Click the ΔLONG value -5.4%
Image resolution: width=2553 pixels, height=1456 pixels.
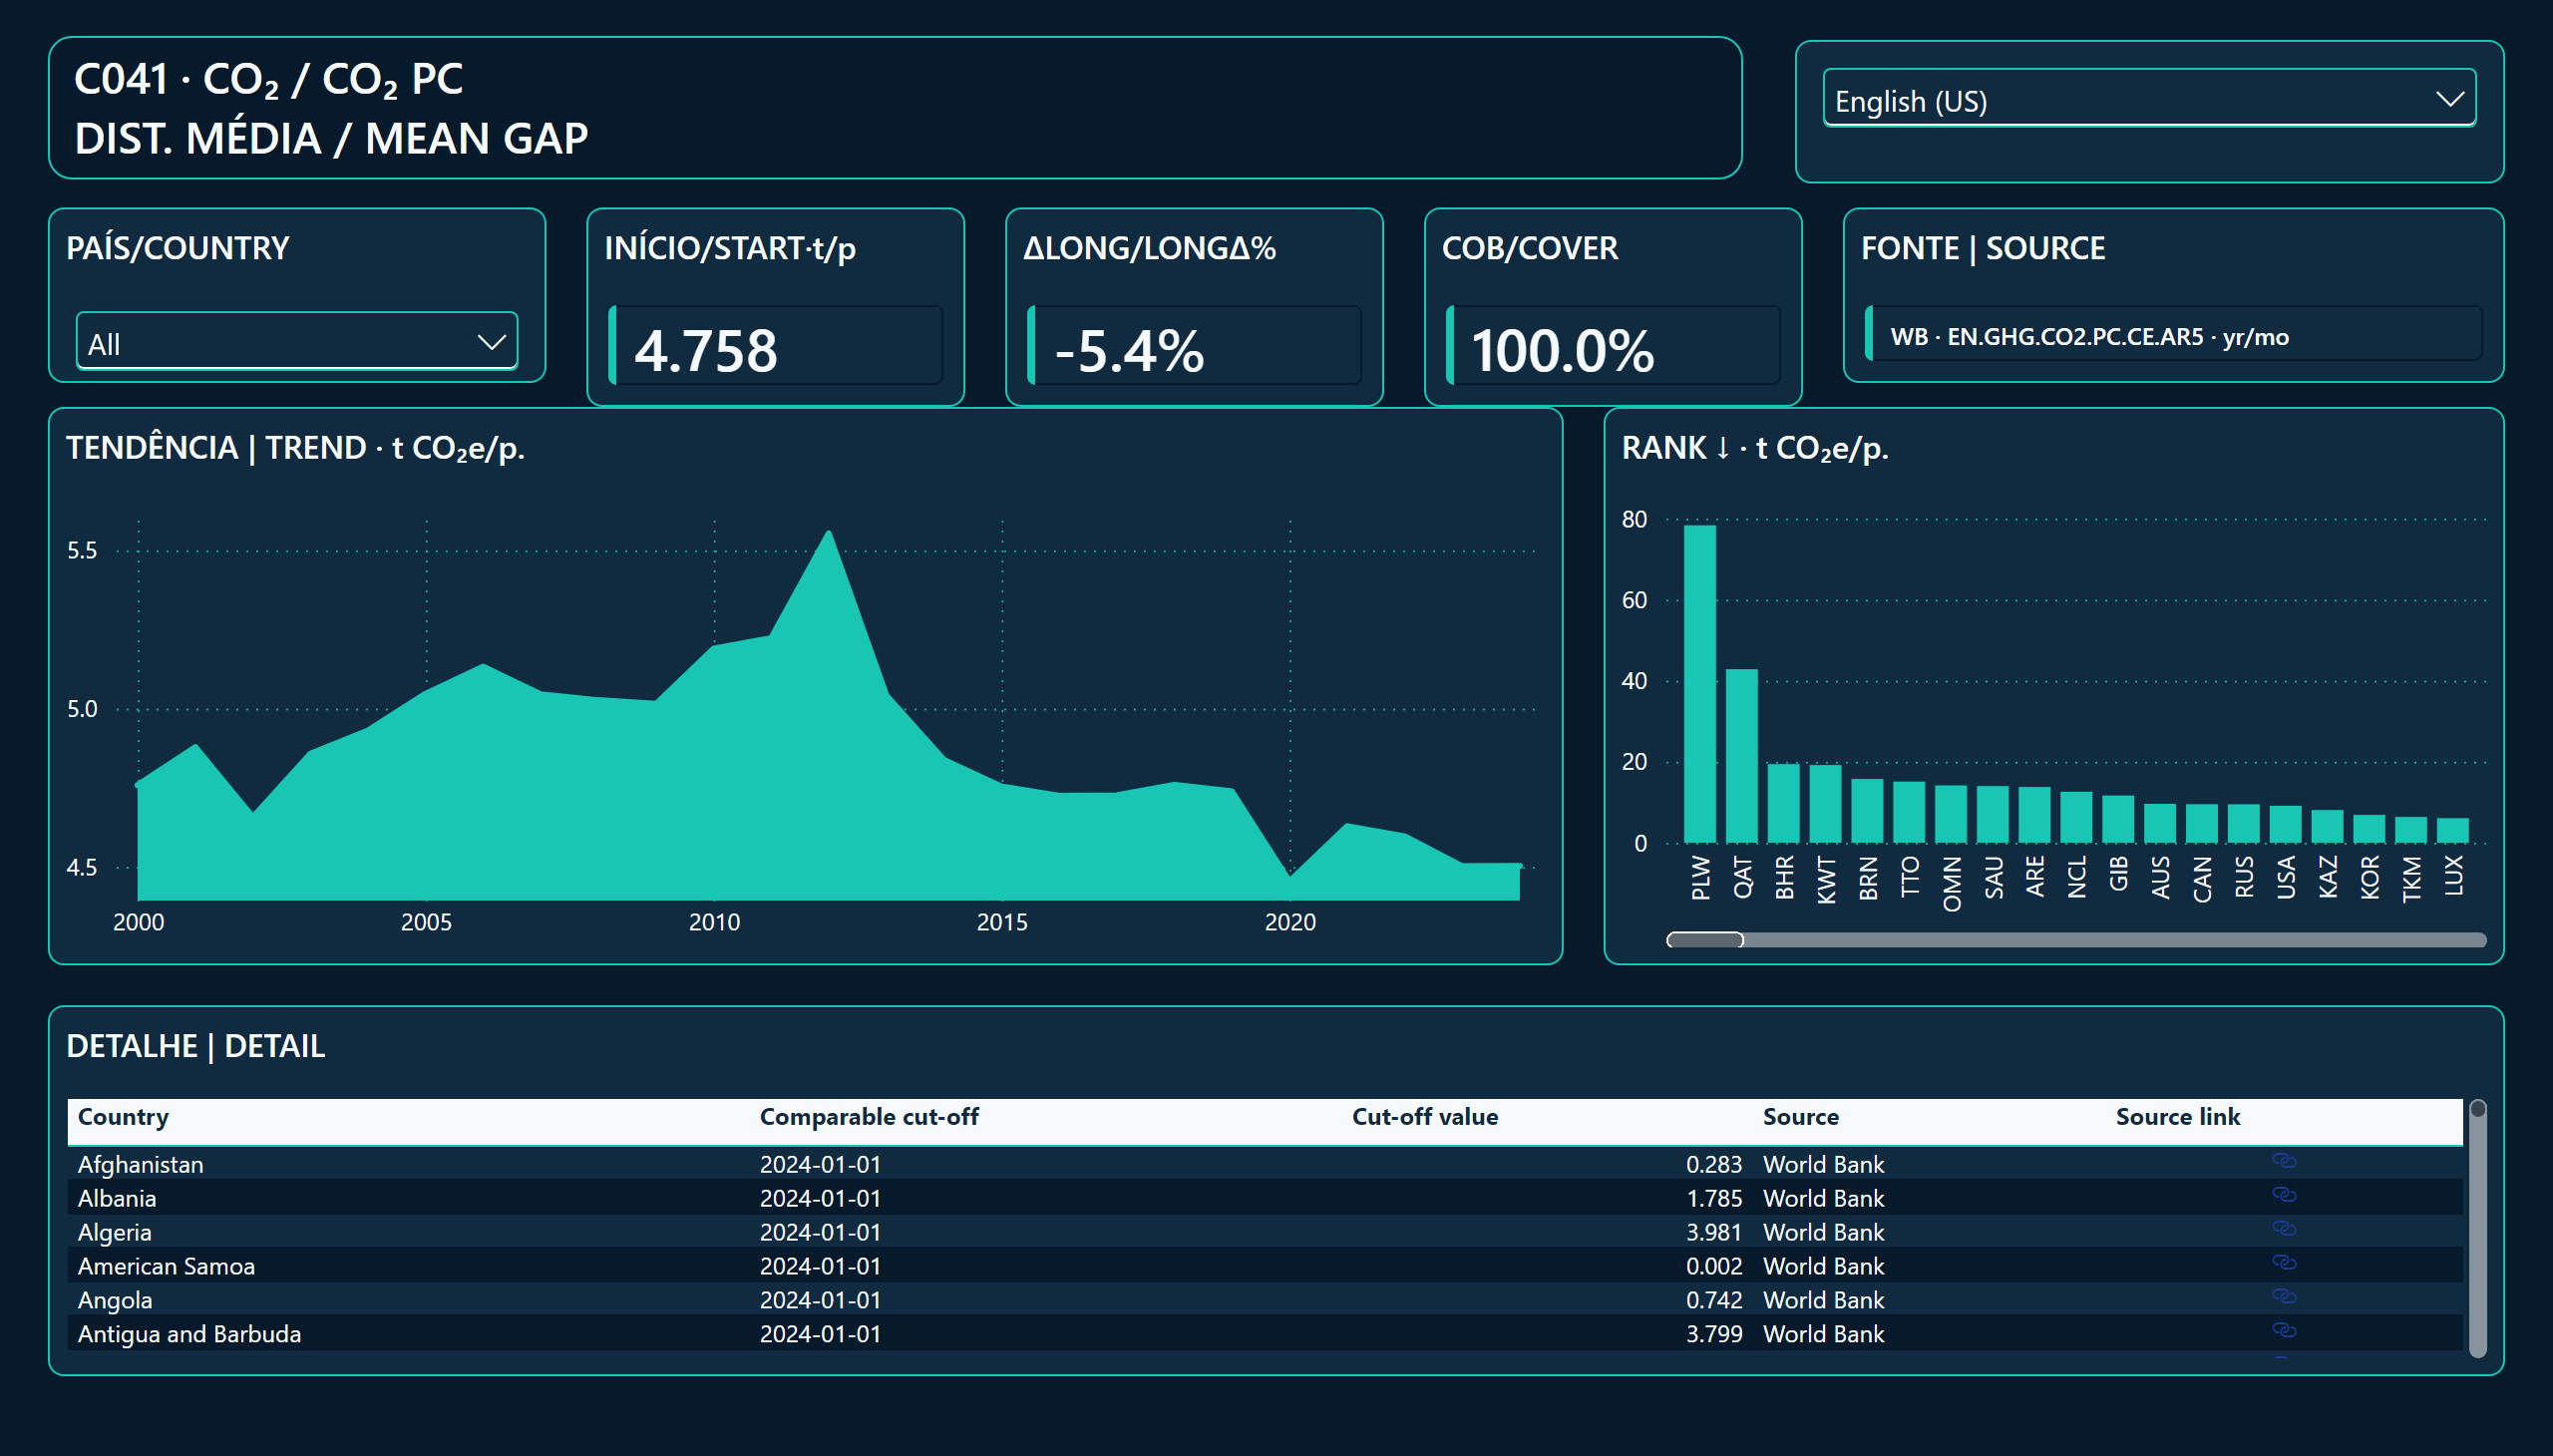point(1129,350)
